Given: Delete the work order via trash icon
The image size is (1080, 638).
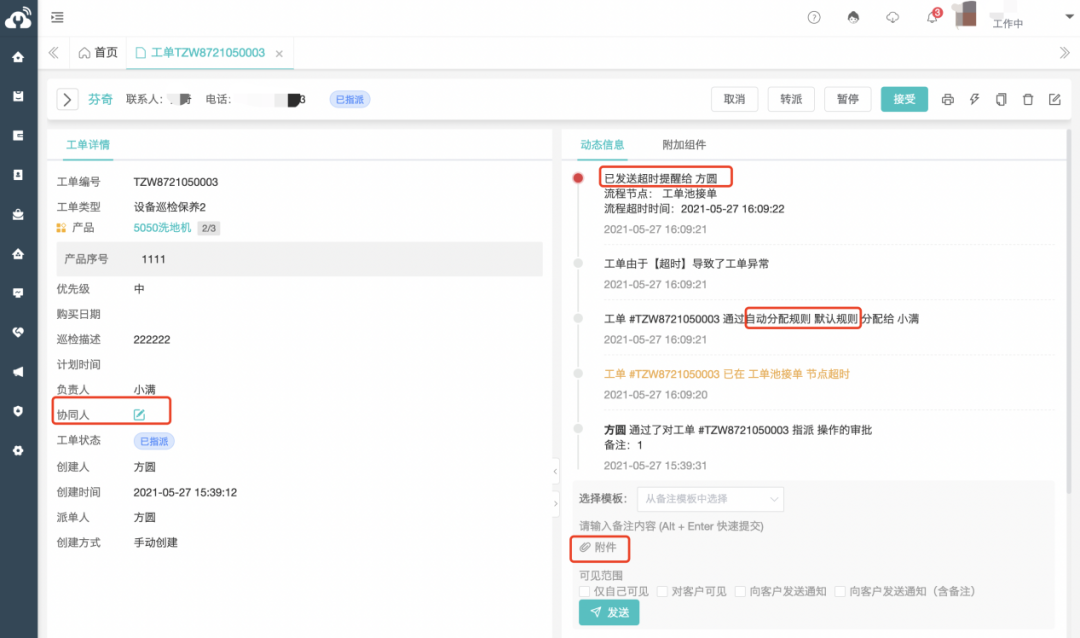Looking at the screenshot, I should 1028,99.
